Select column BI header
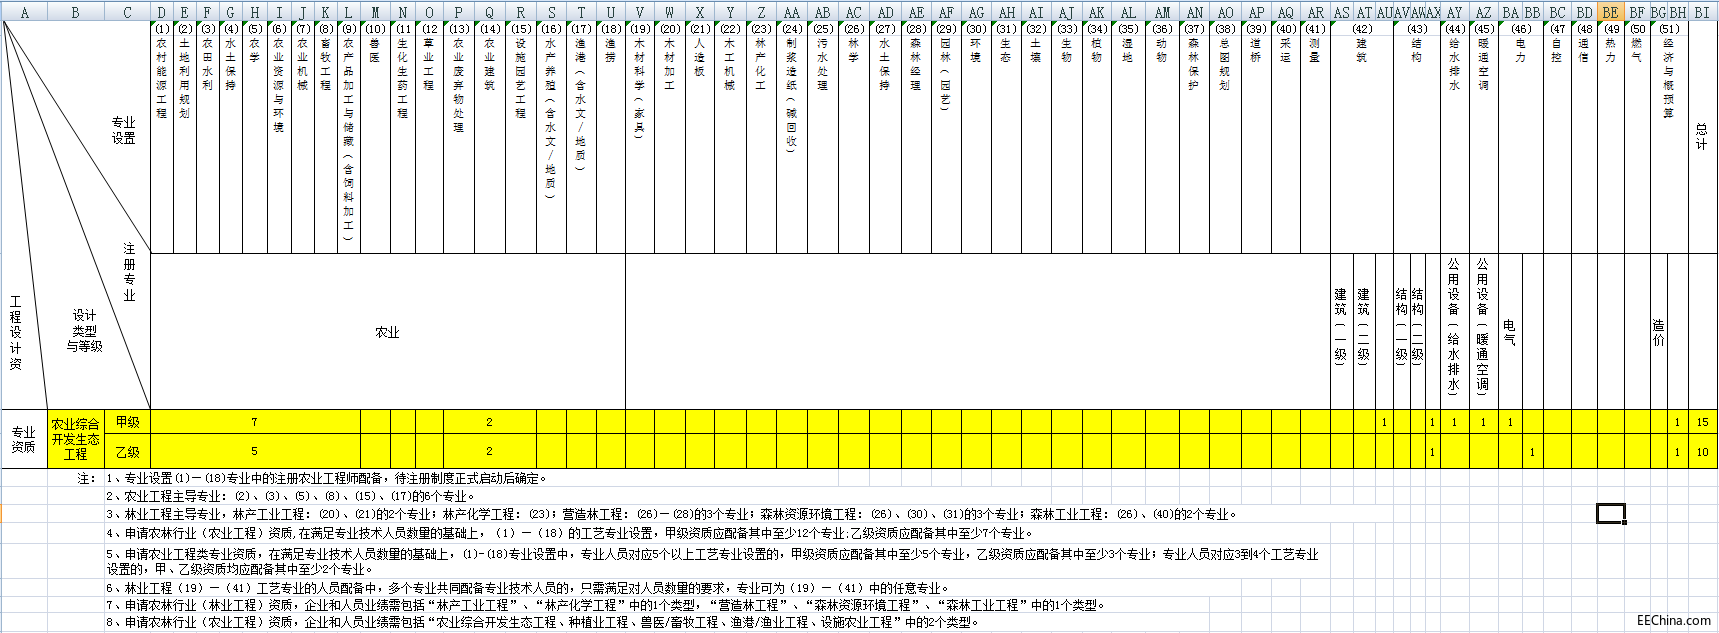This screenshot has height=633, width=1719. pos(1702,12)
